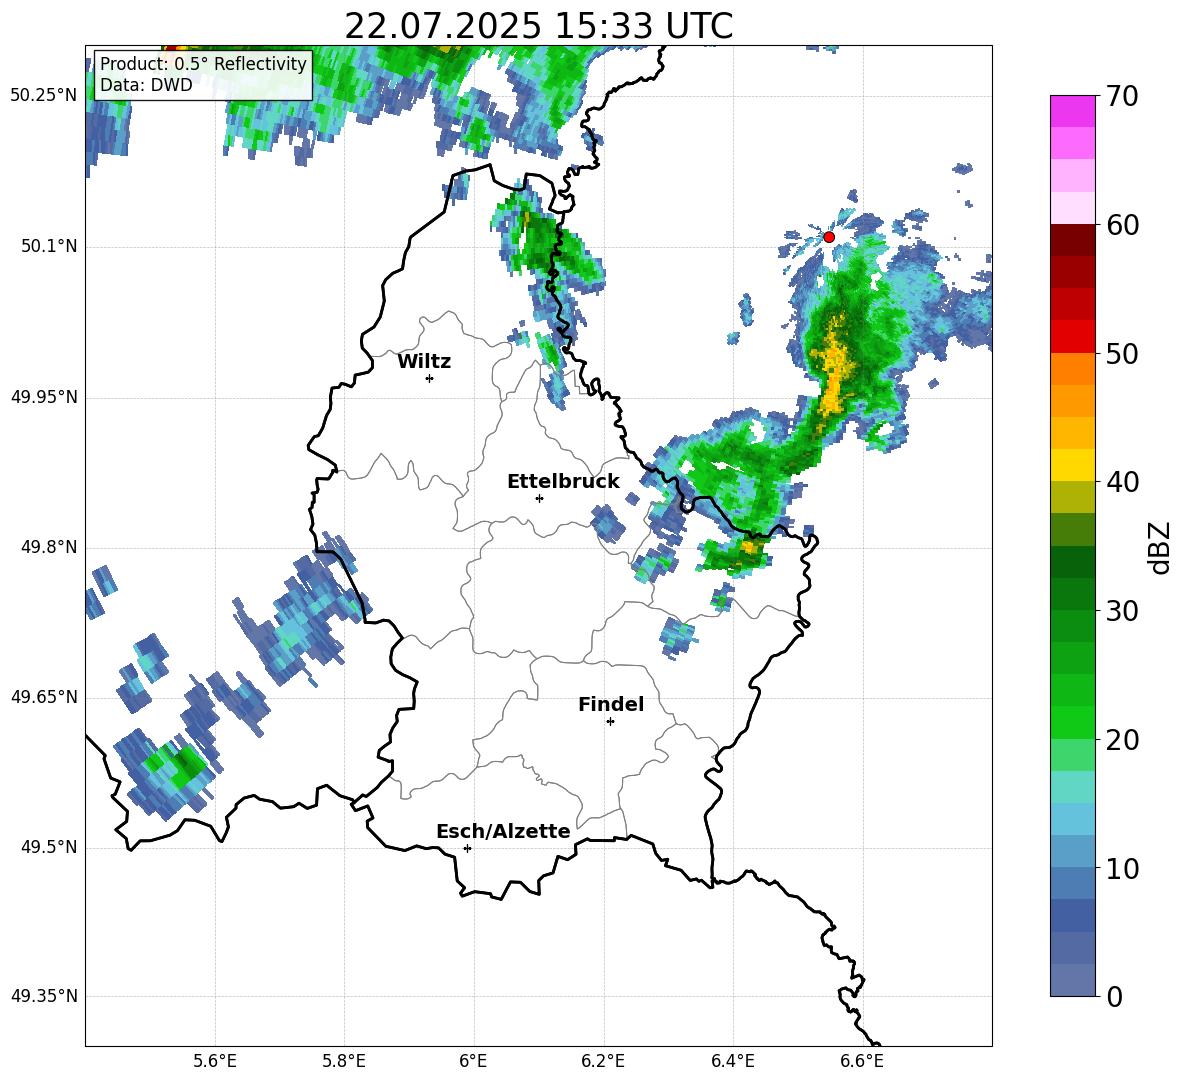Click the 'Product: 0.5° Reflectivity' legend text
1184x1081 pixels.
[x=203, y=63]
